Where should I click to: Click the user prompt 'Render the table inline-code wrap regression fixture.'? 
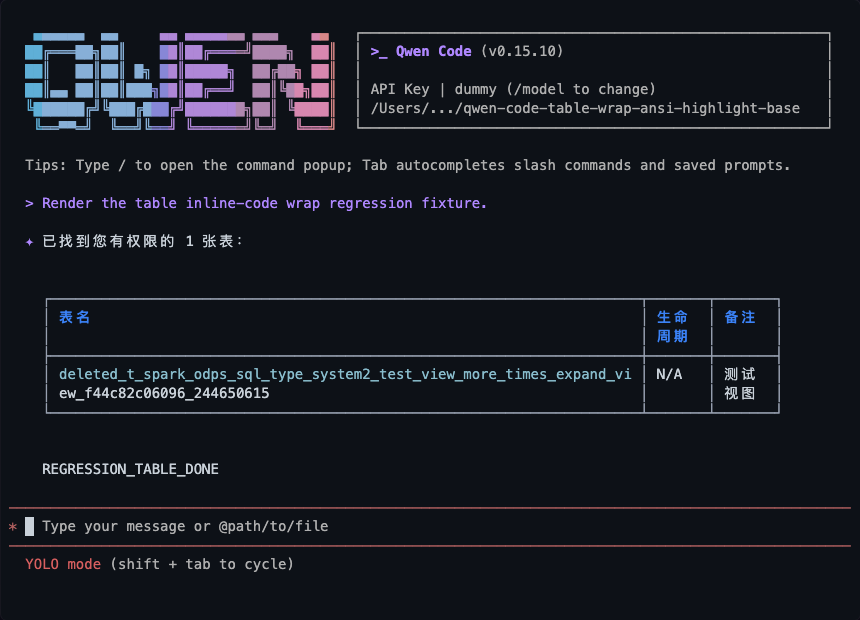click(x=264, y=203)
